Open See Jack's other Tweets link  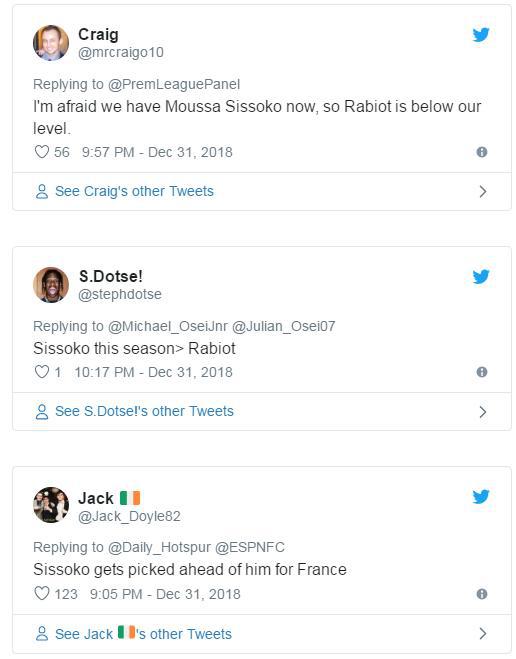point(143,633)
